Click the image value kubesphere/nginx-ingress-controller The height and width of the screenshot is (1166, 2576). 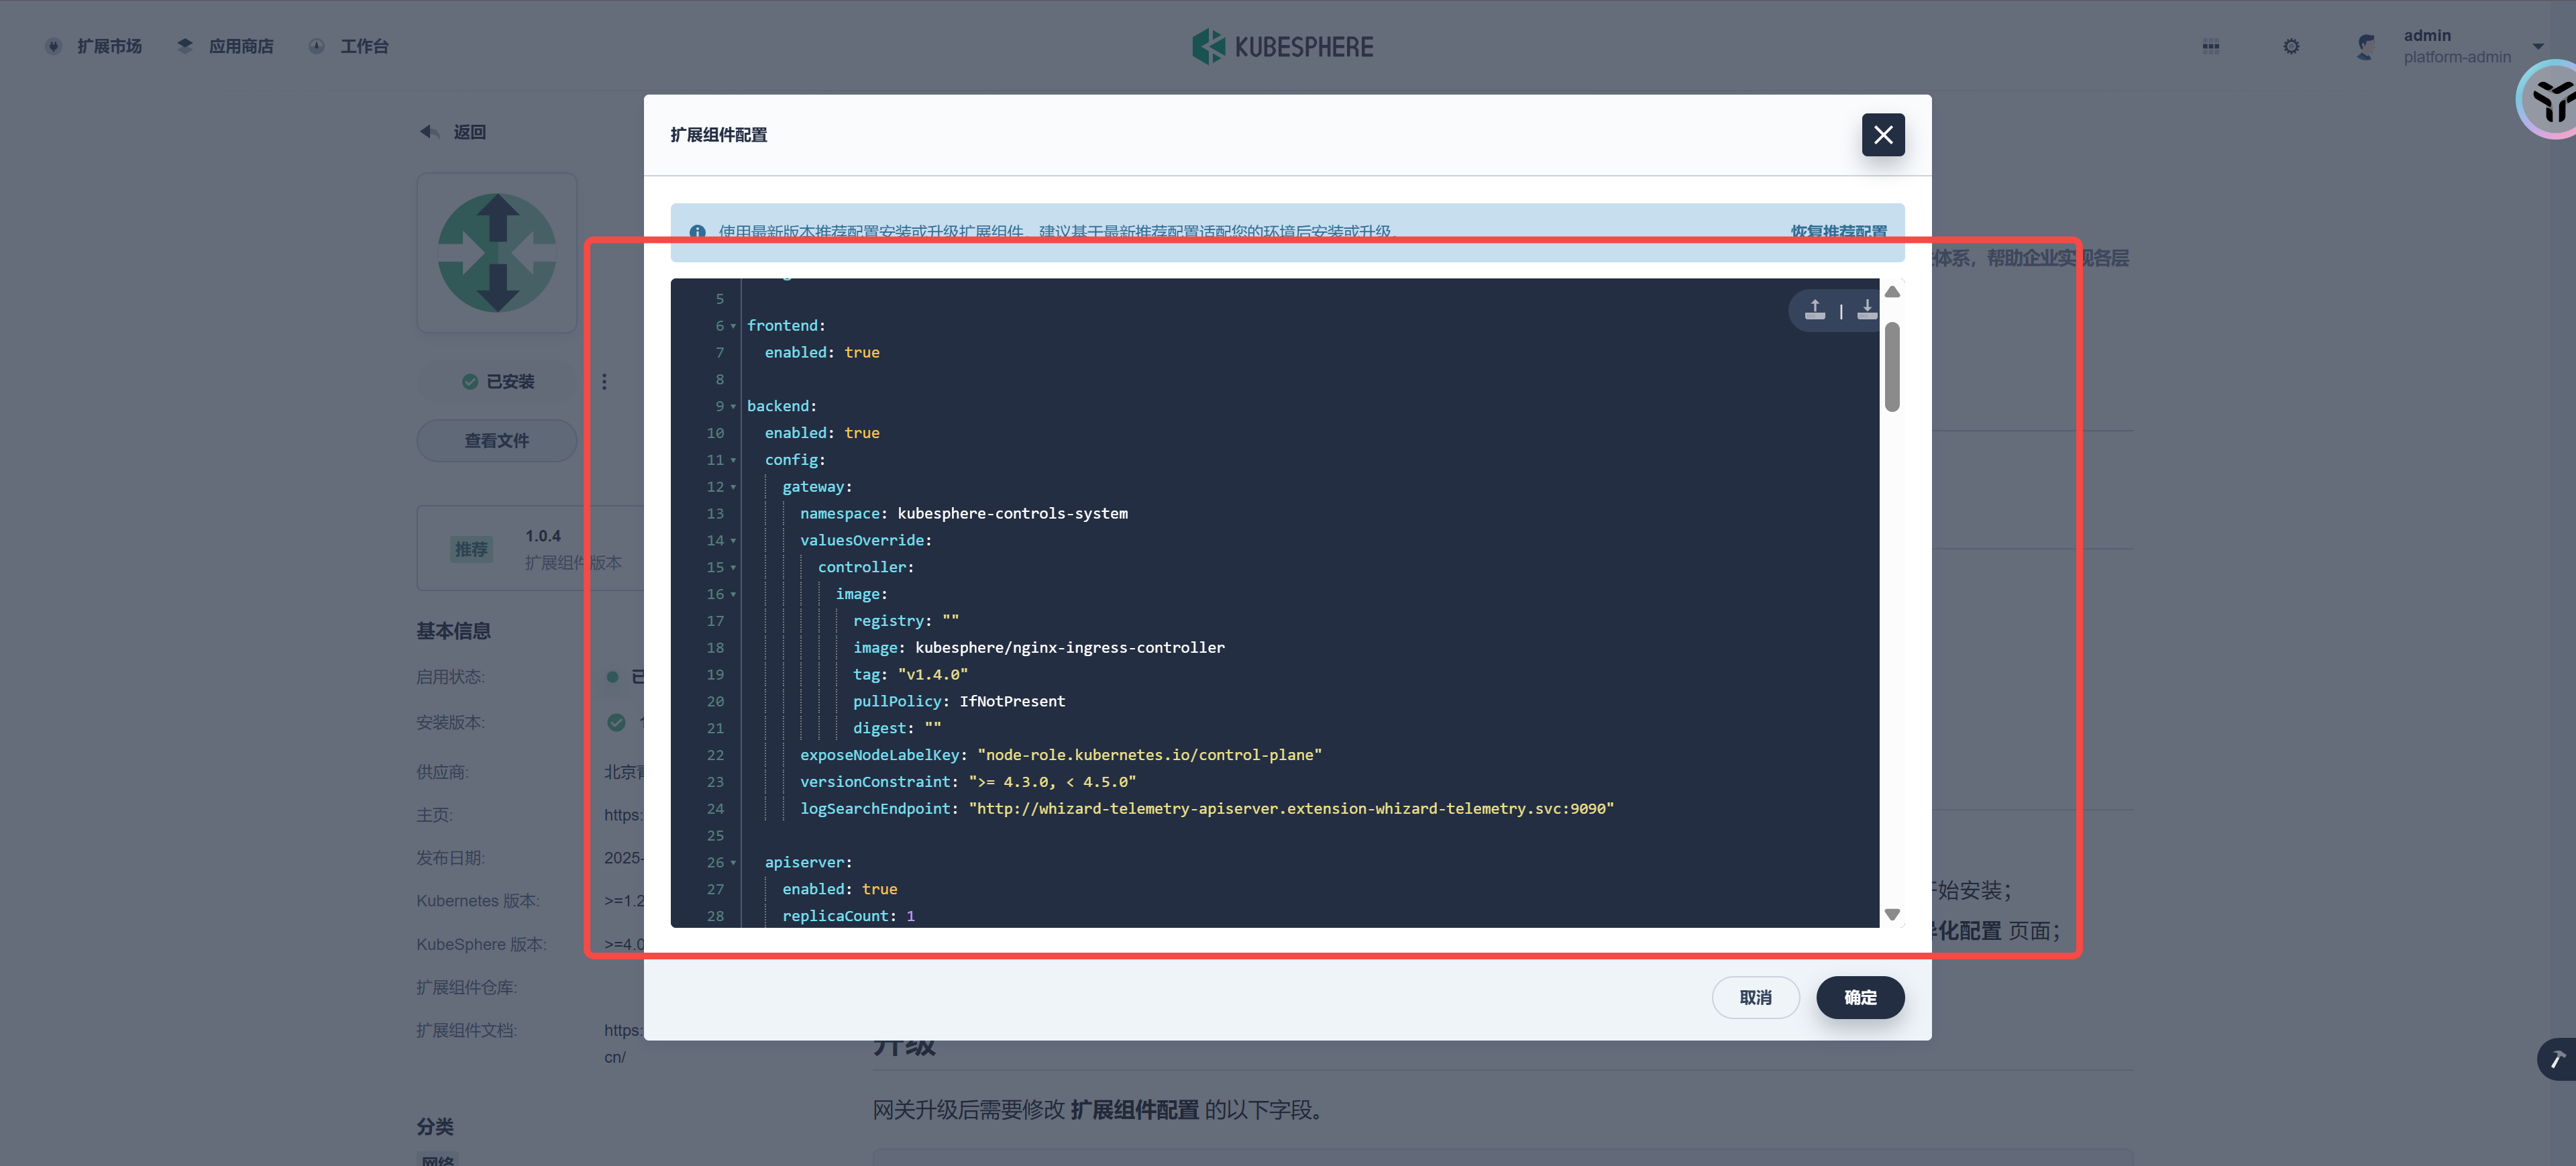(1070, 648)
